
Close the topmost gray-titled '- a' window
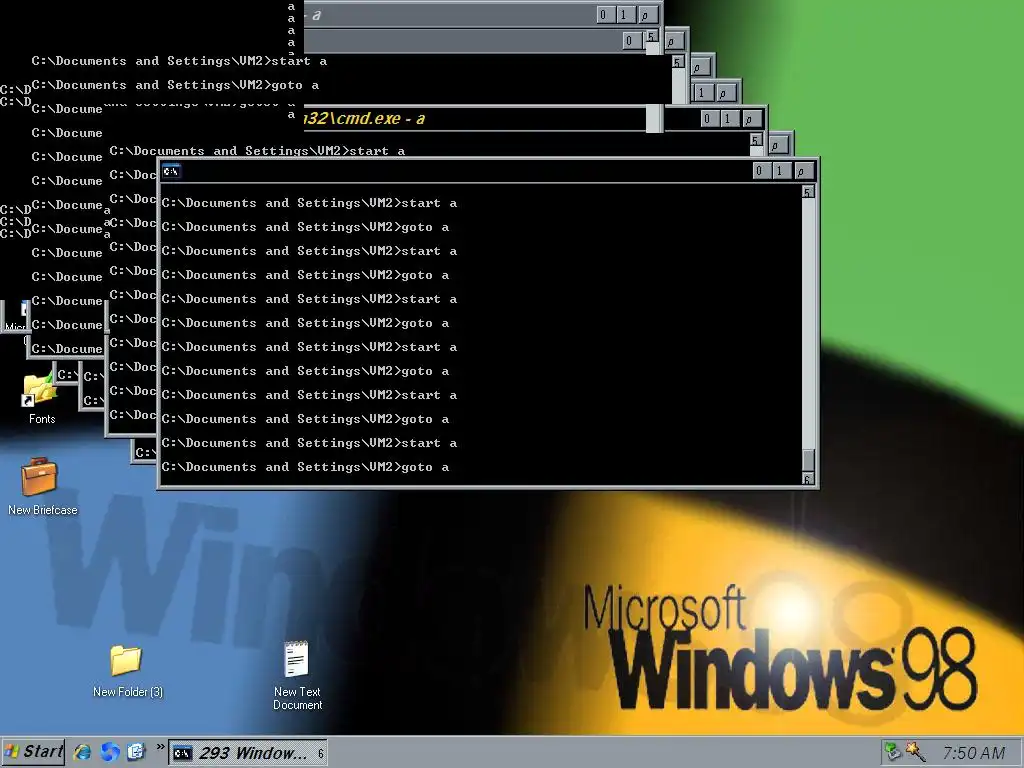[647, 14]
